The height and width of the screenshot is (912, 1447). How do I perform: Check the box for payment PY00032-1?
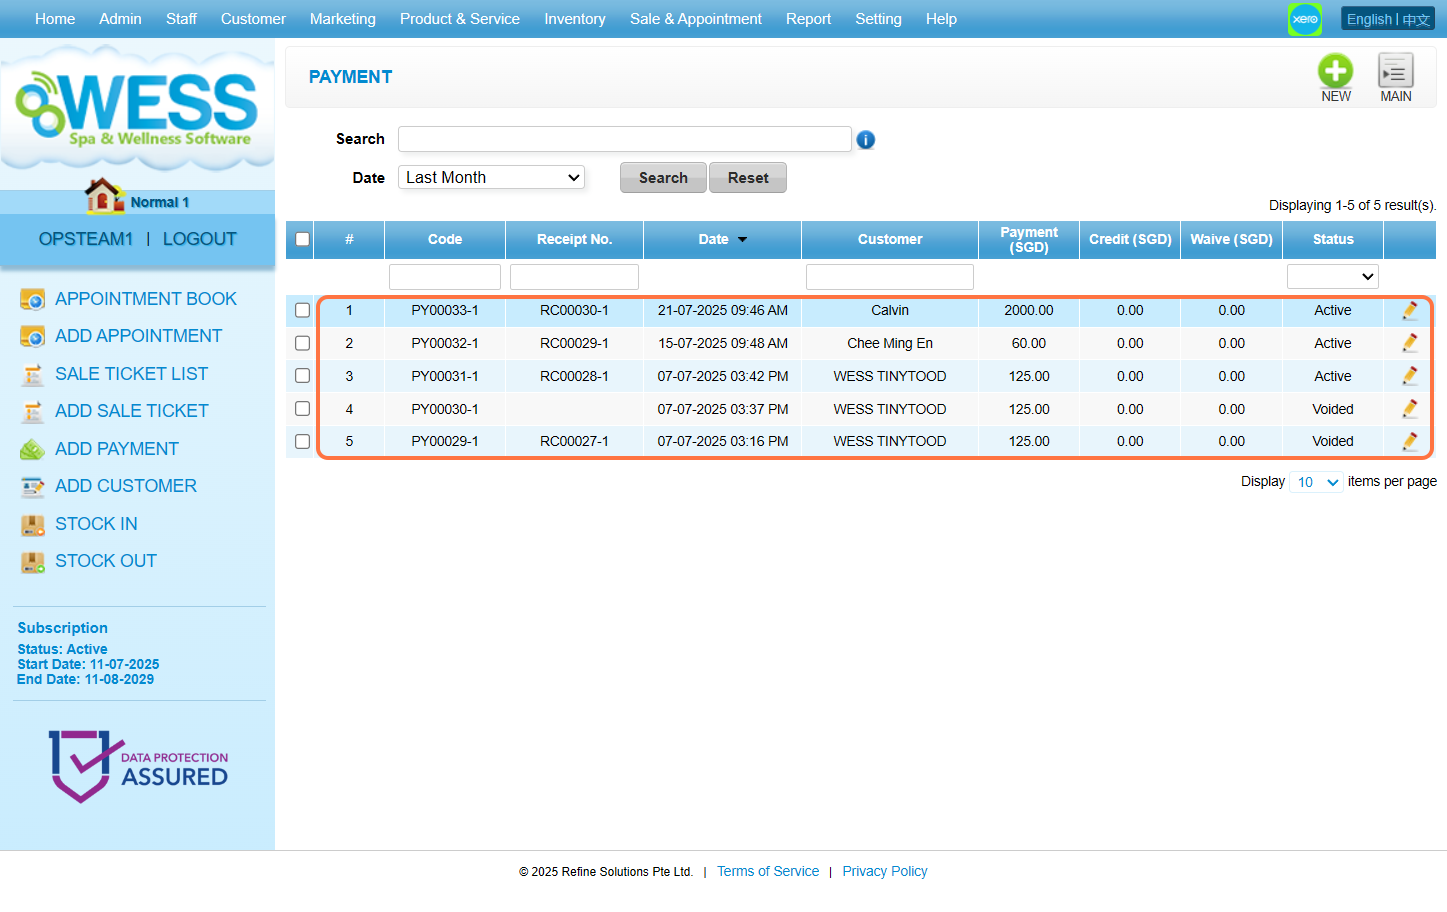tap(302, 343)
